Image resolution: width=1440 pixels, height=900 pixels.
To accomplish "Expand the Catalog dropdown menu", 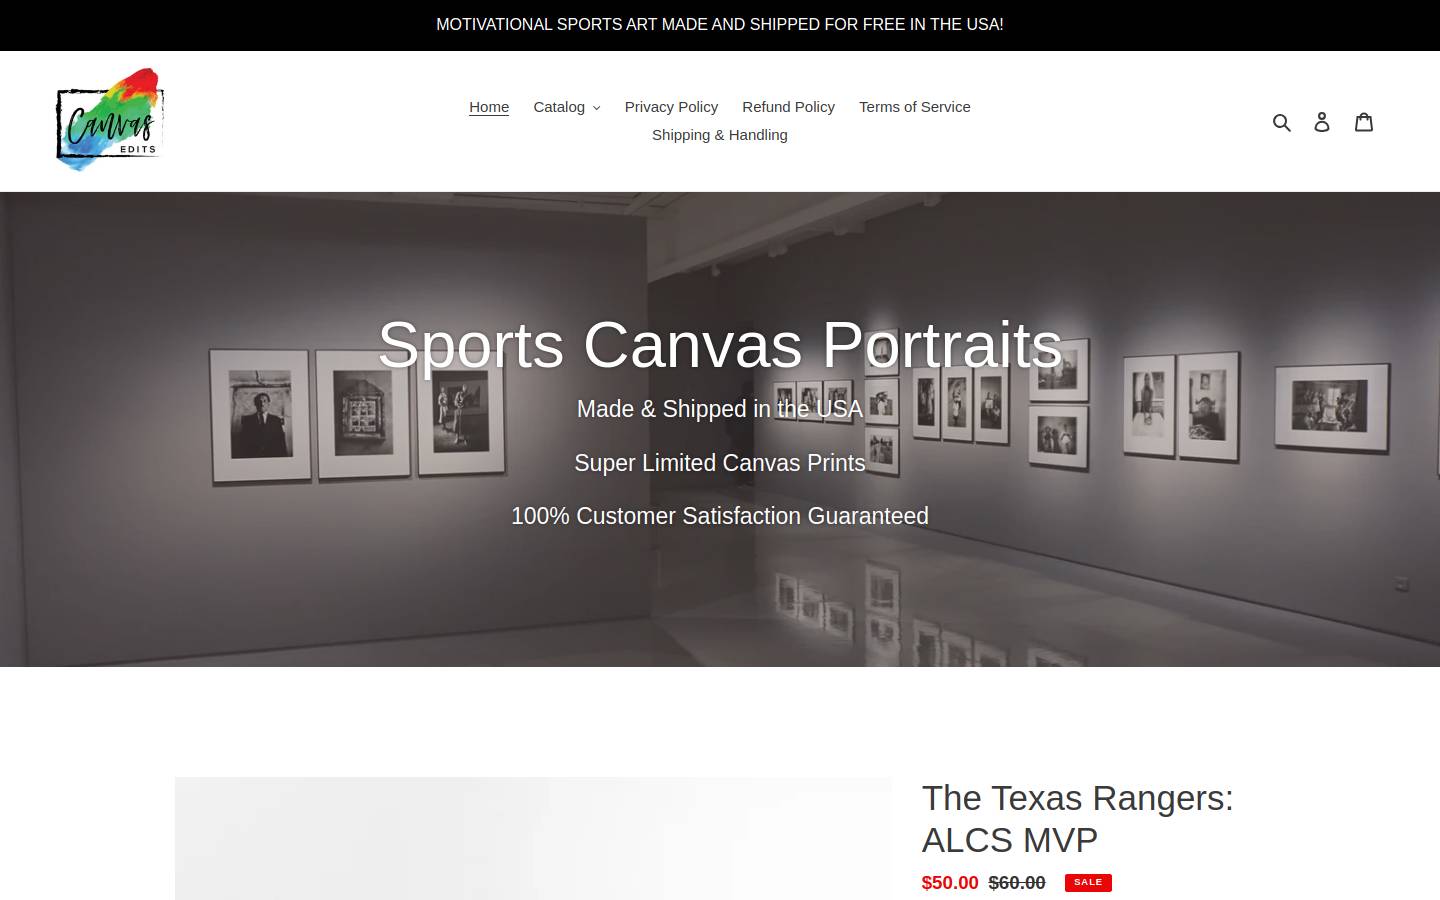I will click(566, 107).
